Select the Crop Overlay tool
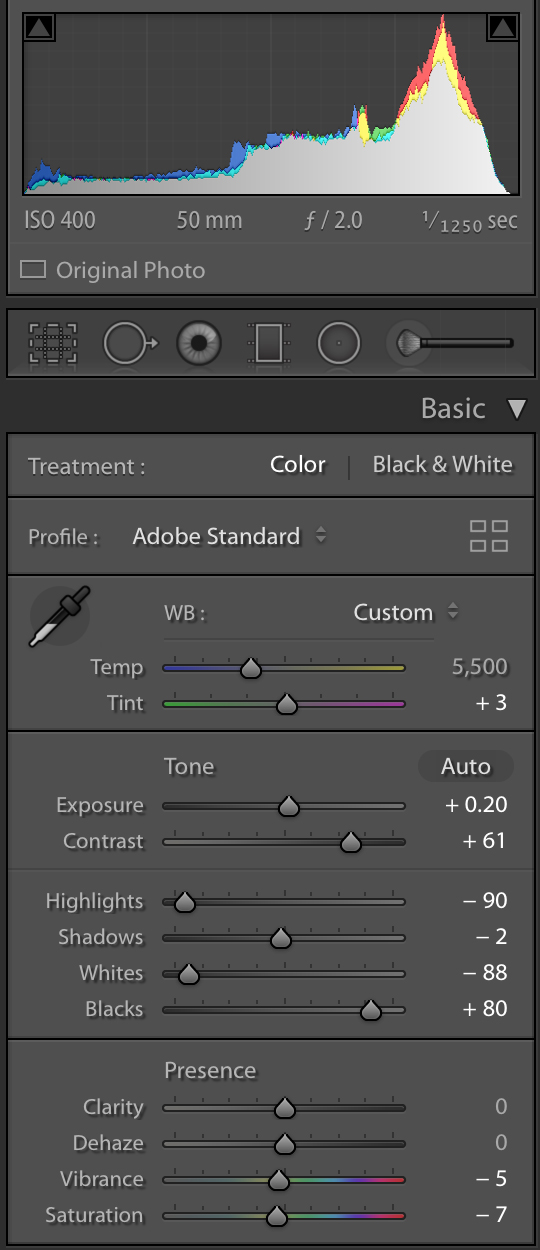Screen dimensions: 540x1250 click(x=52, y=344)
